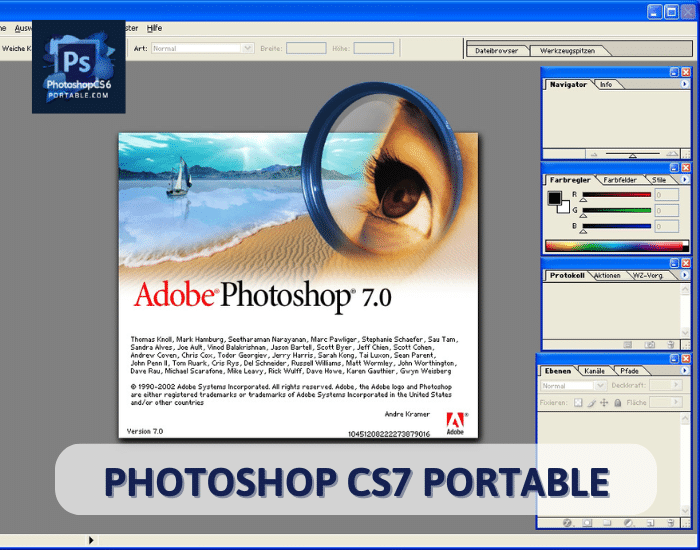Click the R value input field
This screenshot has height=550, width=700.
[667, 195]
